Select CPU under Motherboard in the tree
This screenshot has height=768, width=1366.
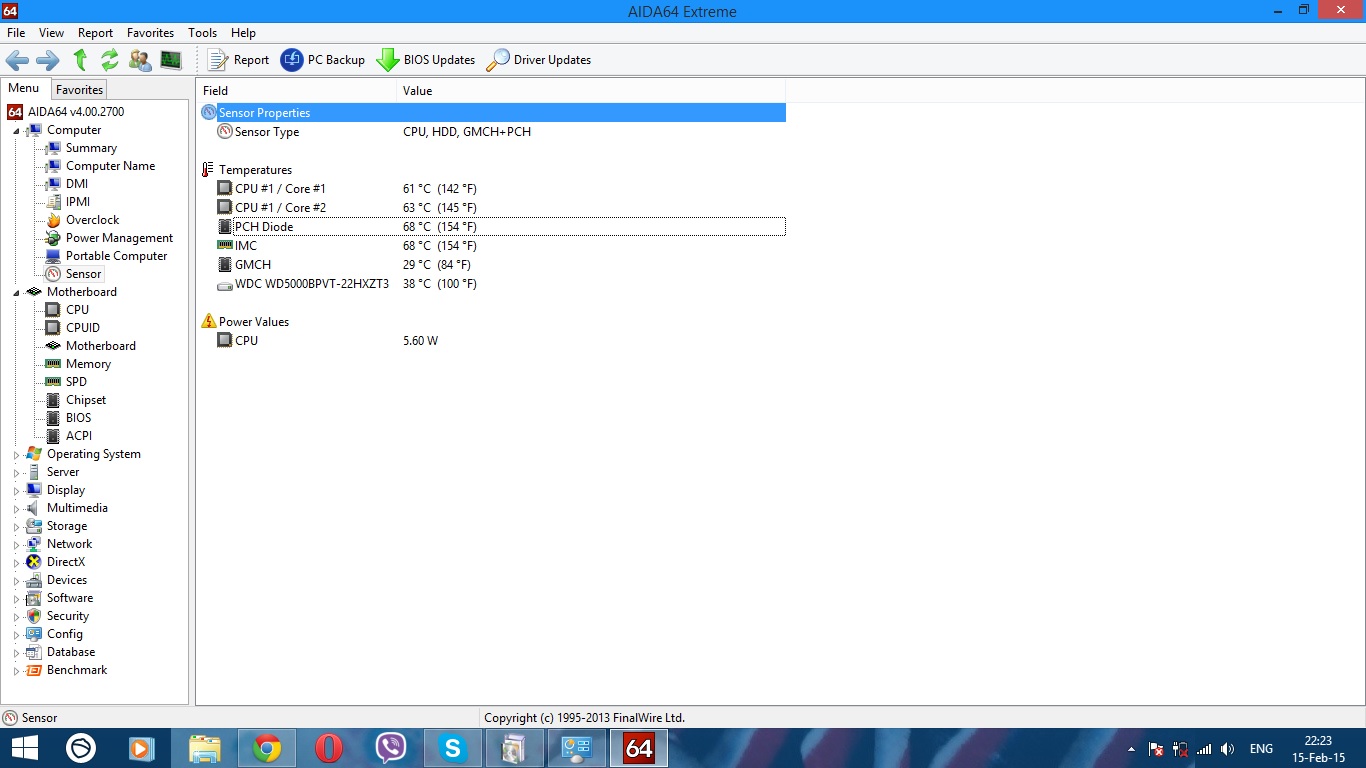point(77,310)
